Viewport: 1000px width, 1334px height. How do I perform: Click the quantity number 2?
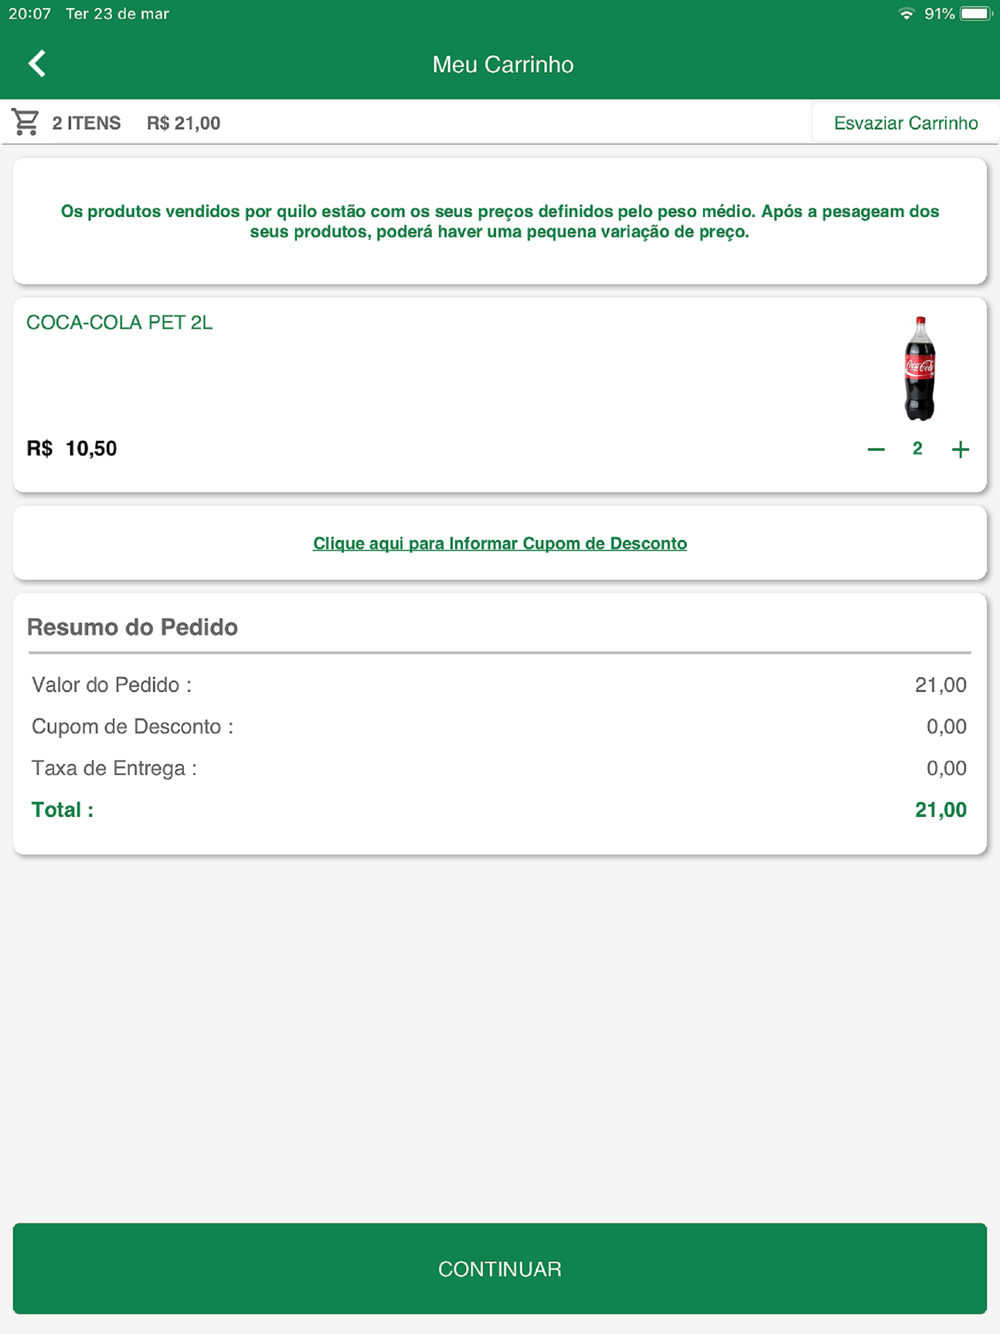point(917,449)
